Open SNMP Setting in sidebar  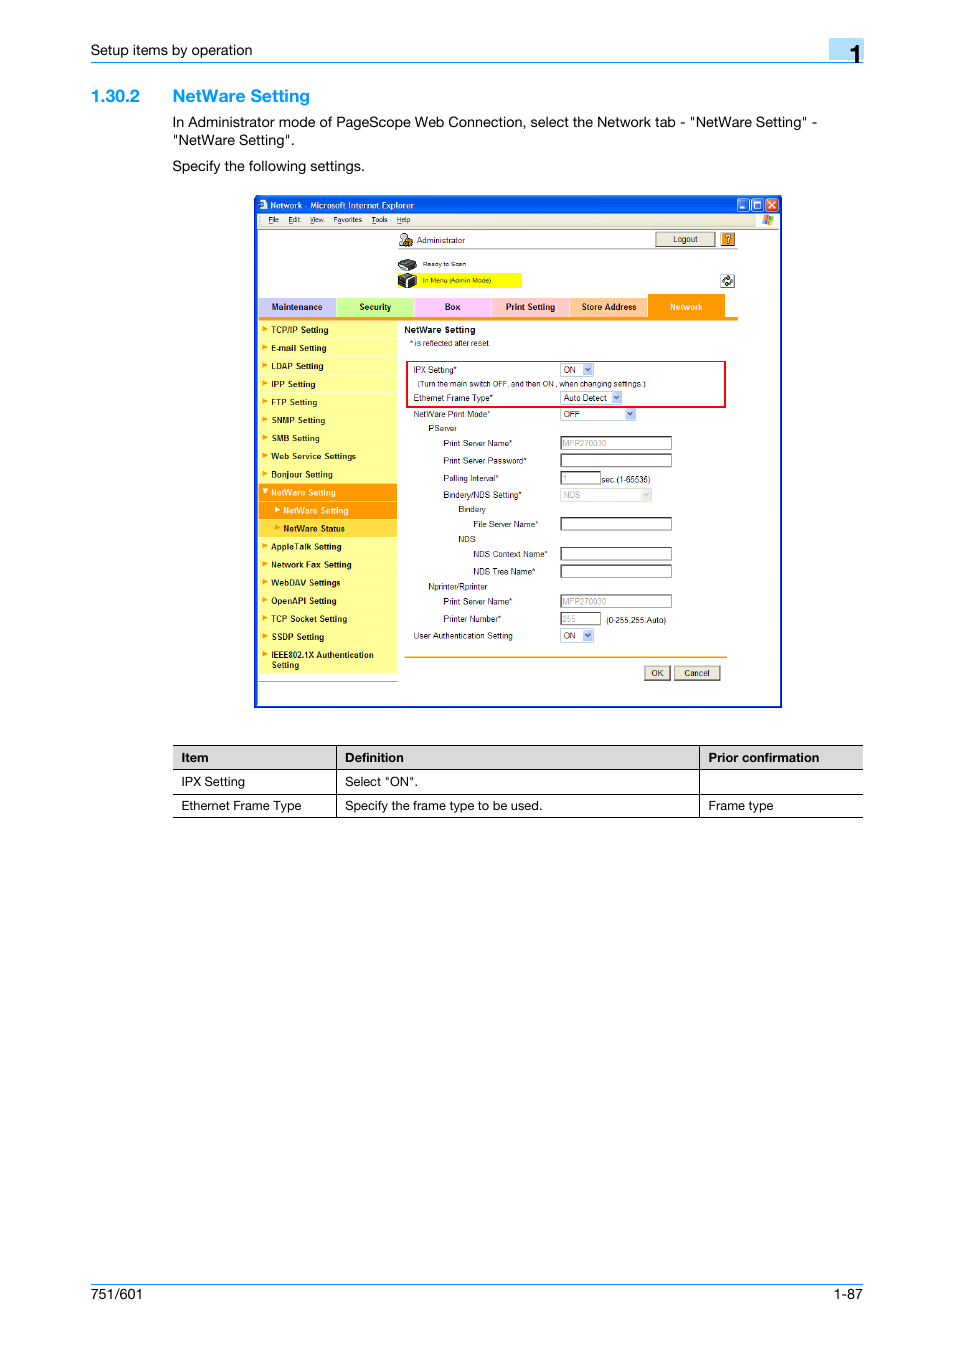[x=298, y=420]
